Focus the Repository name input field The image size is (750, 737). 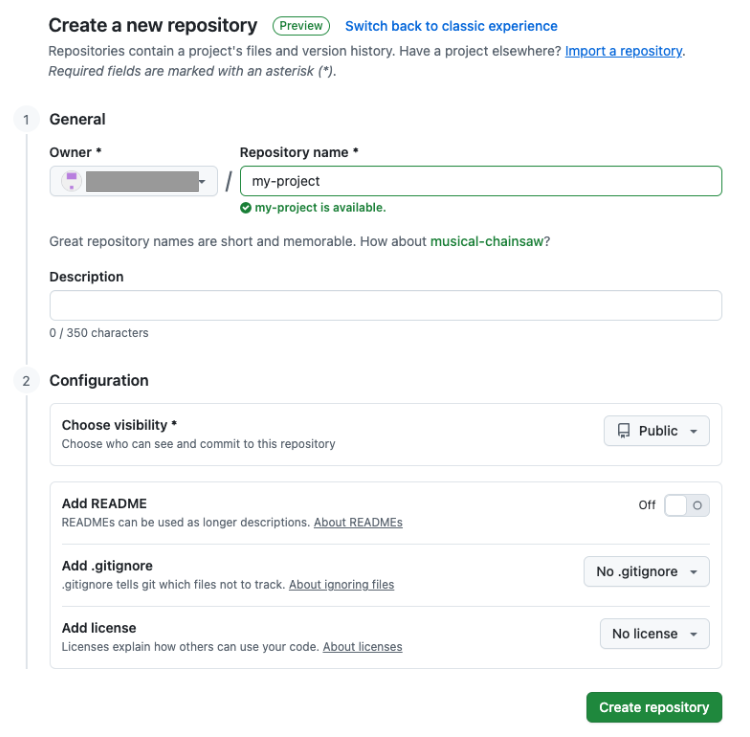coord(481,181)
